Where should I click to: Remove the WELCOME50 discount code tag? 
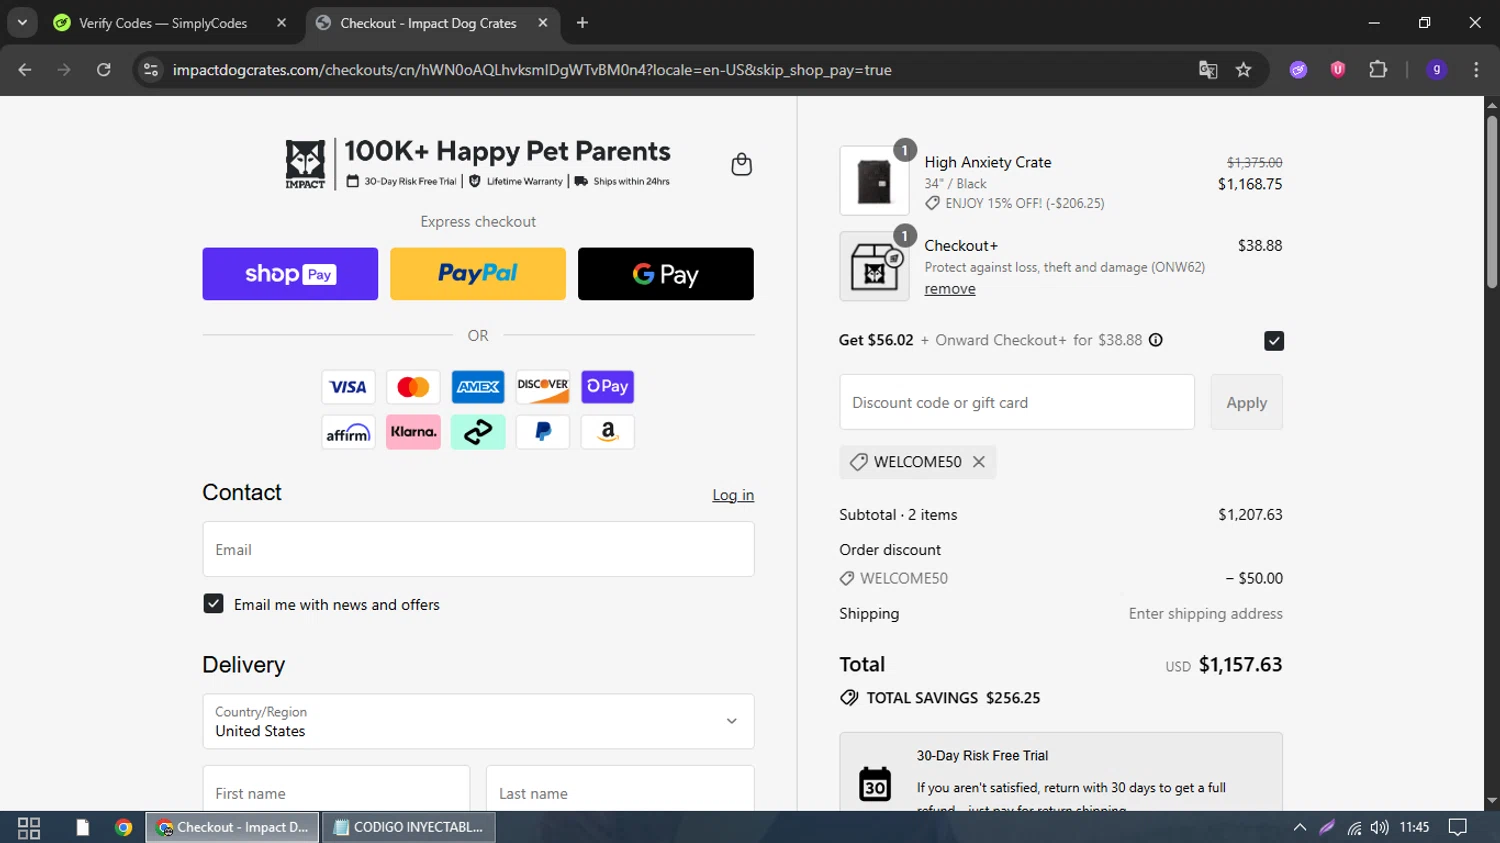tap(979, 462)
